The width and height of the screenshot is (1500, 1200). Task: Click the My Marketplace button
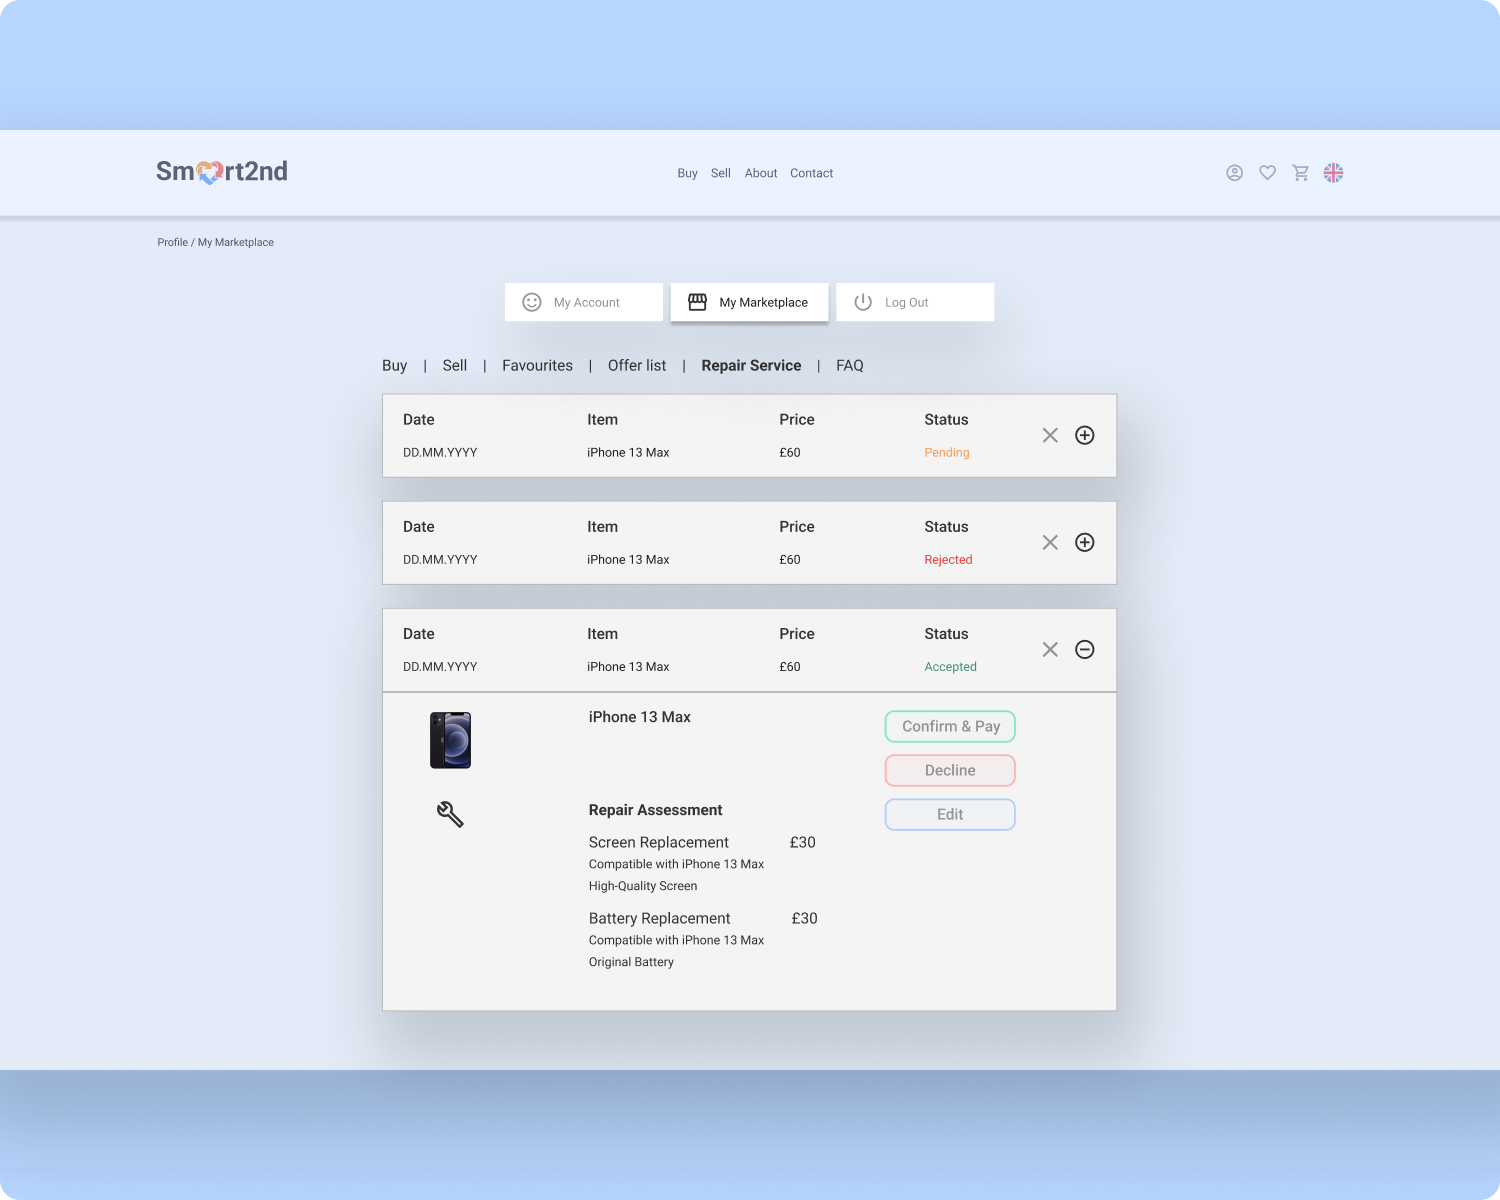(x=750, y=302)
